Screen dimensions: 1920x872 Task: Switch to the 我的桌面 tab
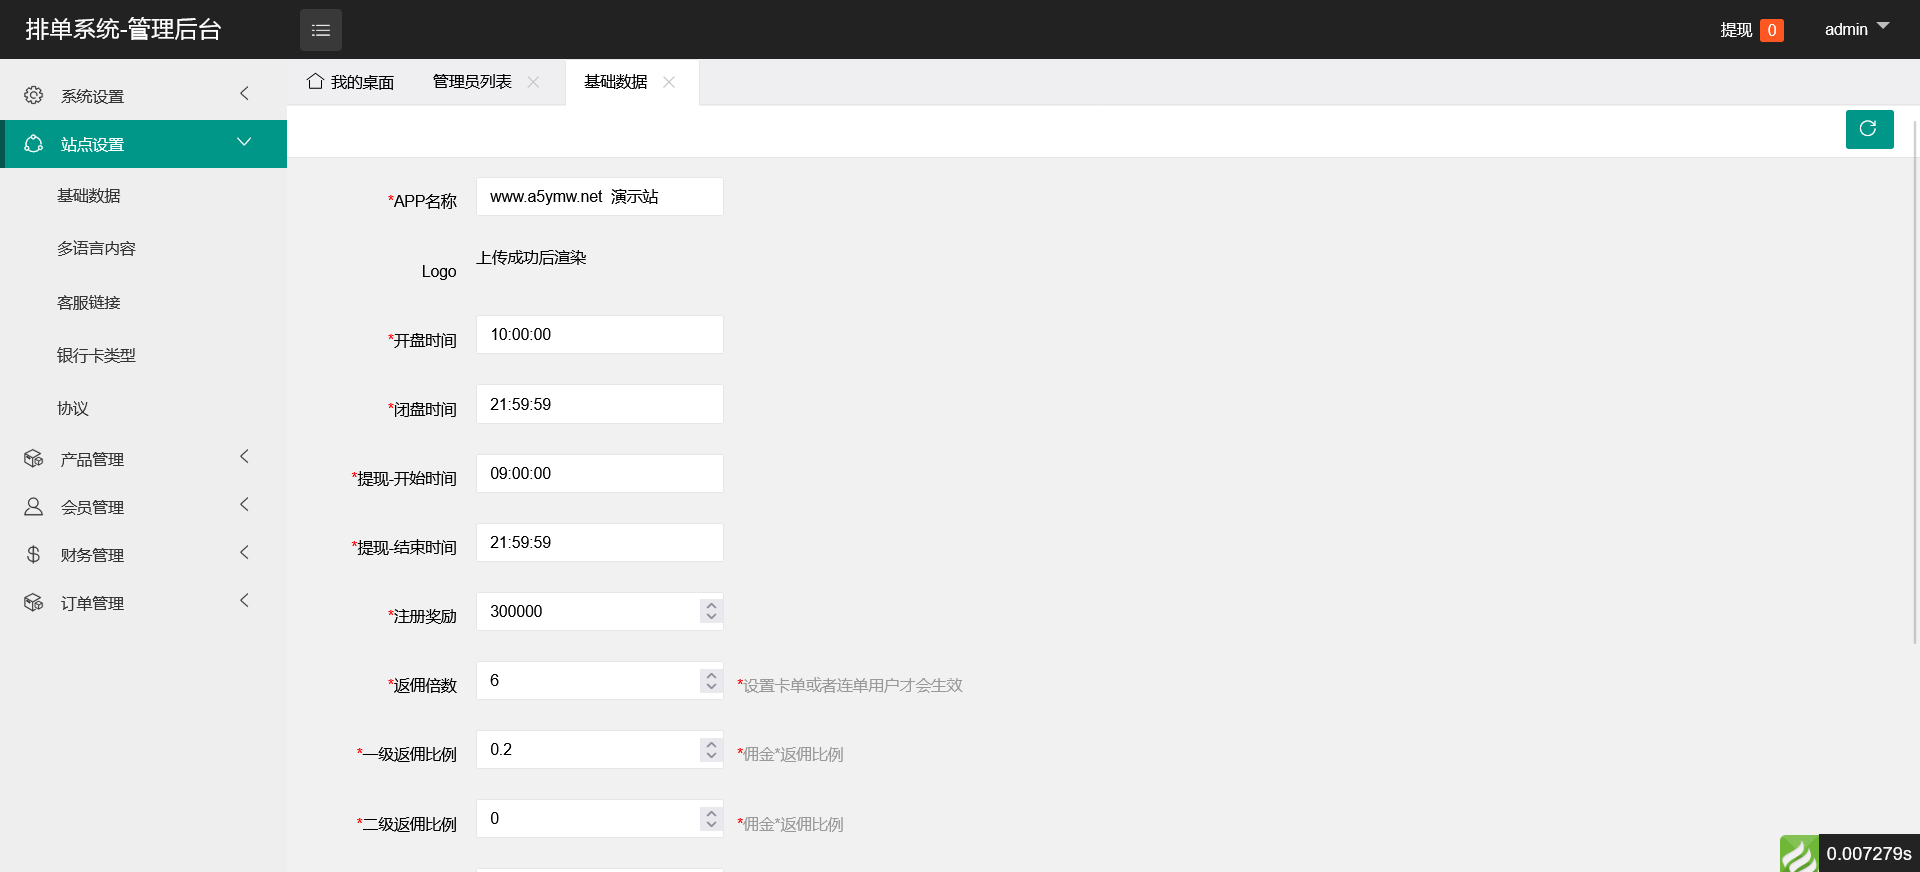click(x=351, y=82)
